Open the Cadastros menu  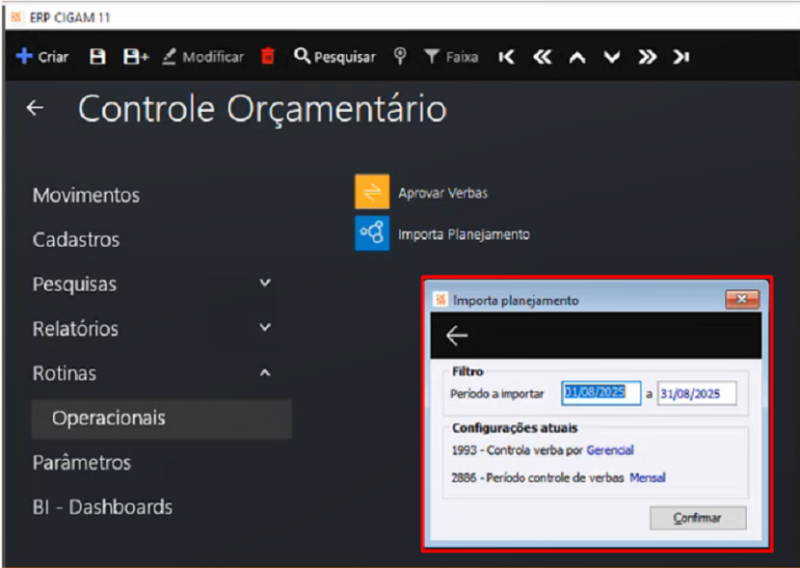coord(76,240)
